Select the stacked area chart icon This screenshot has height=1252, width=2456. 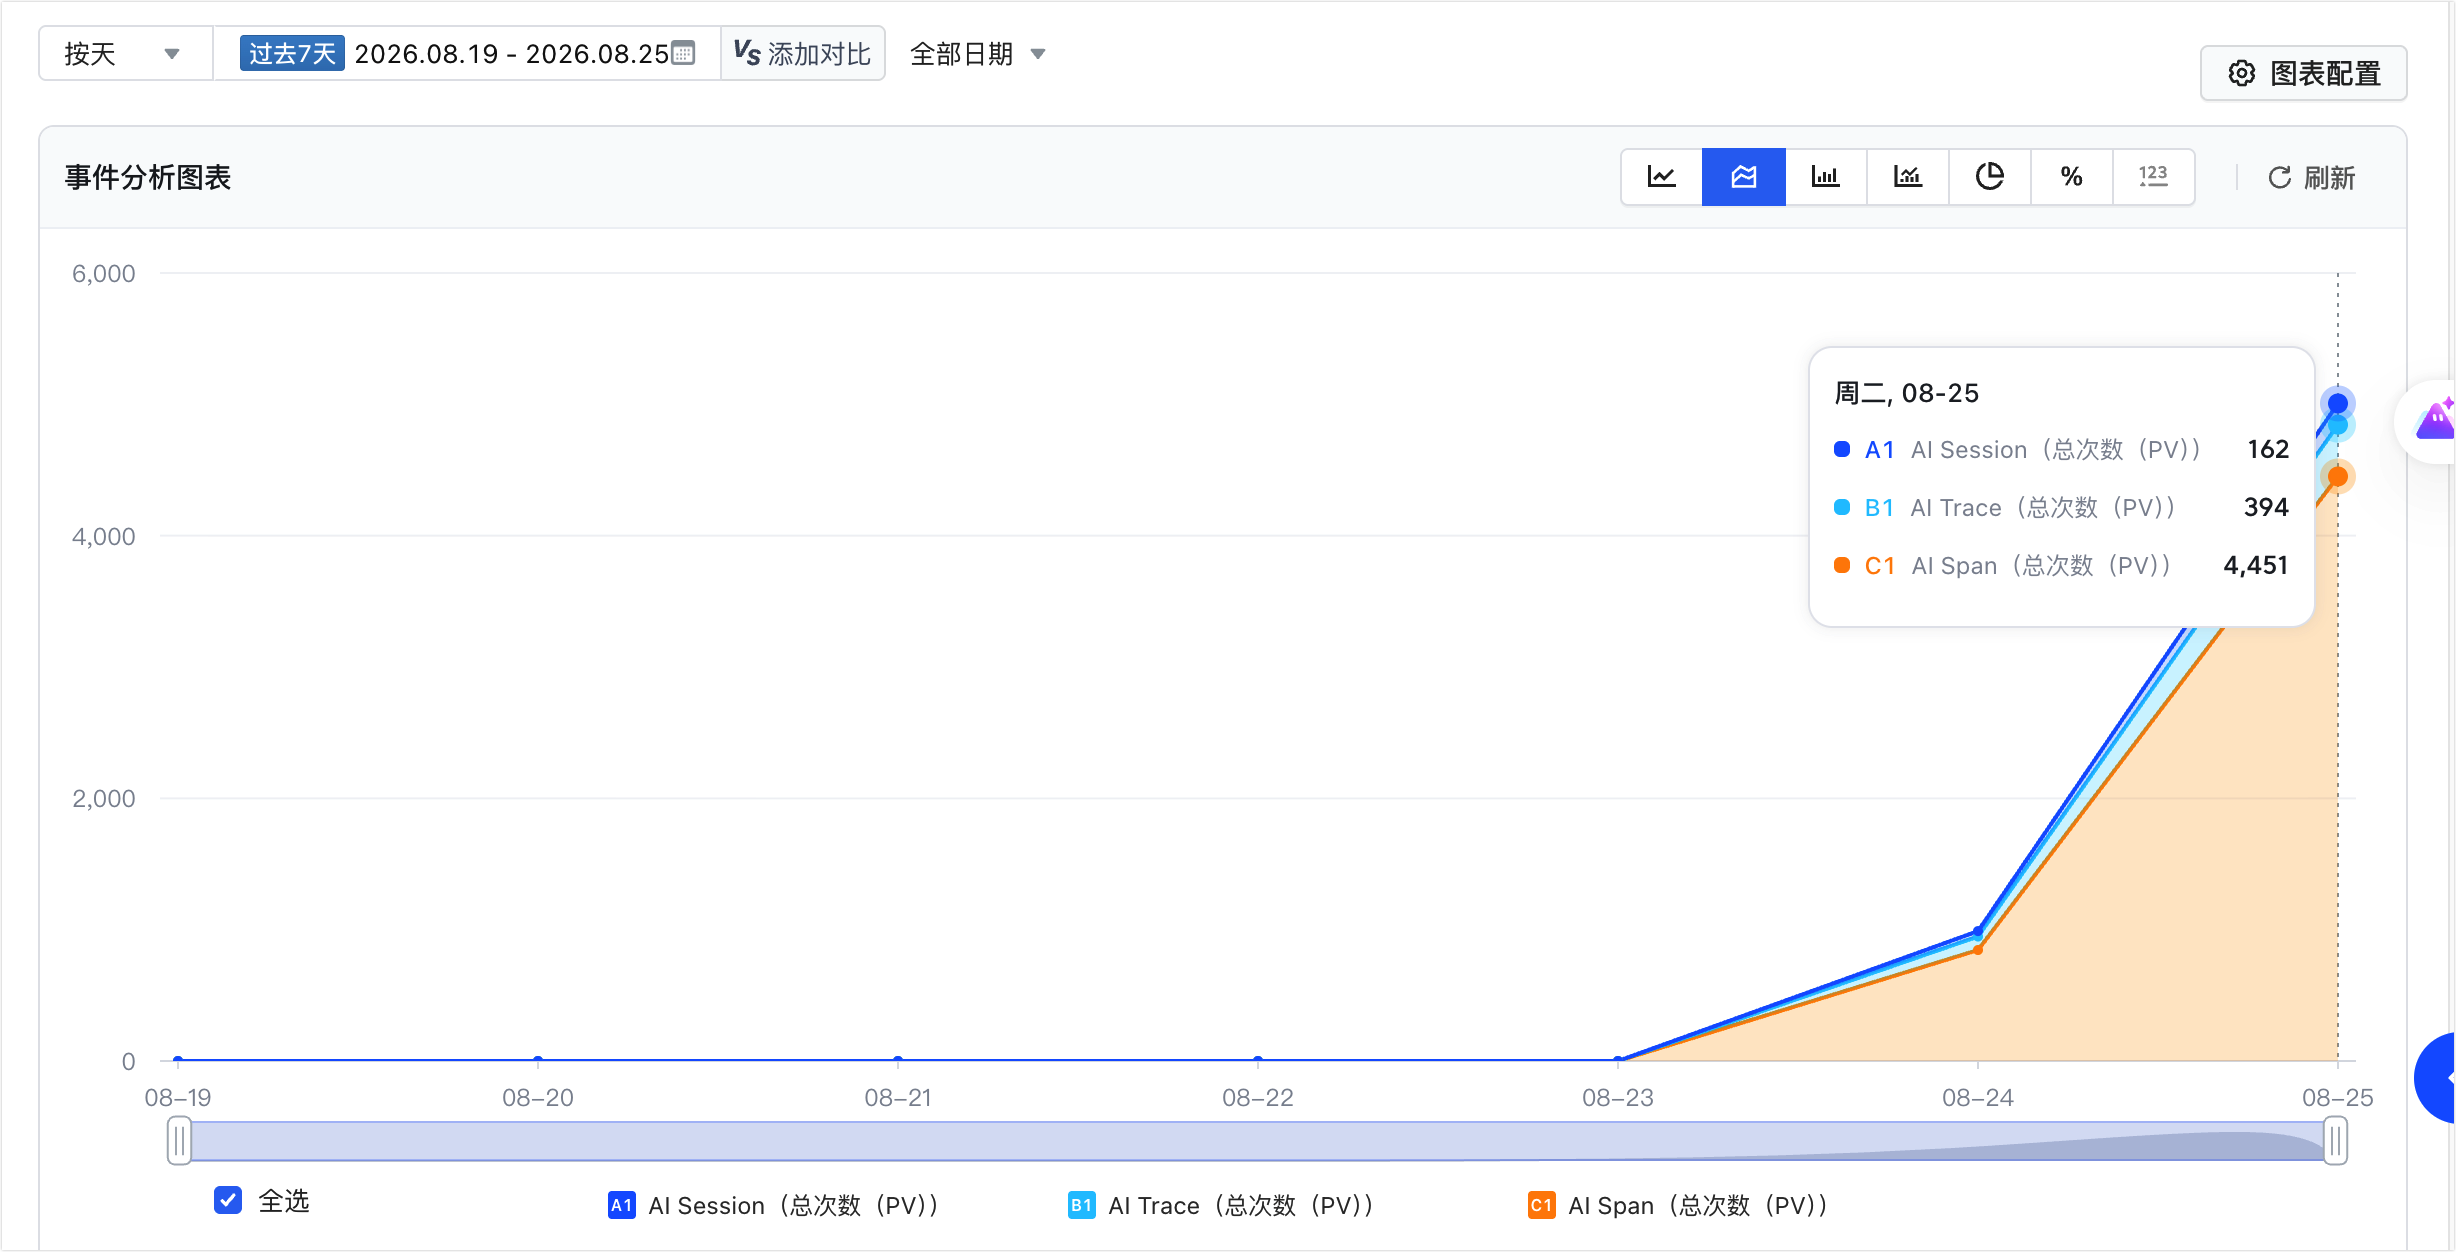click(x=1743, y=177)
